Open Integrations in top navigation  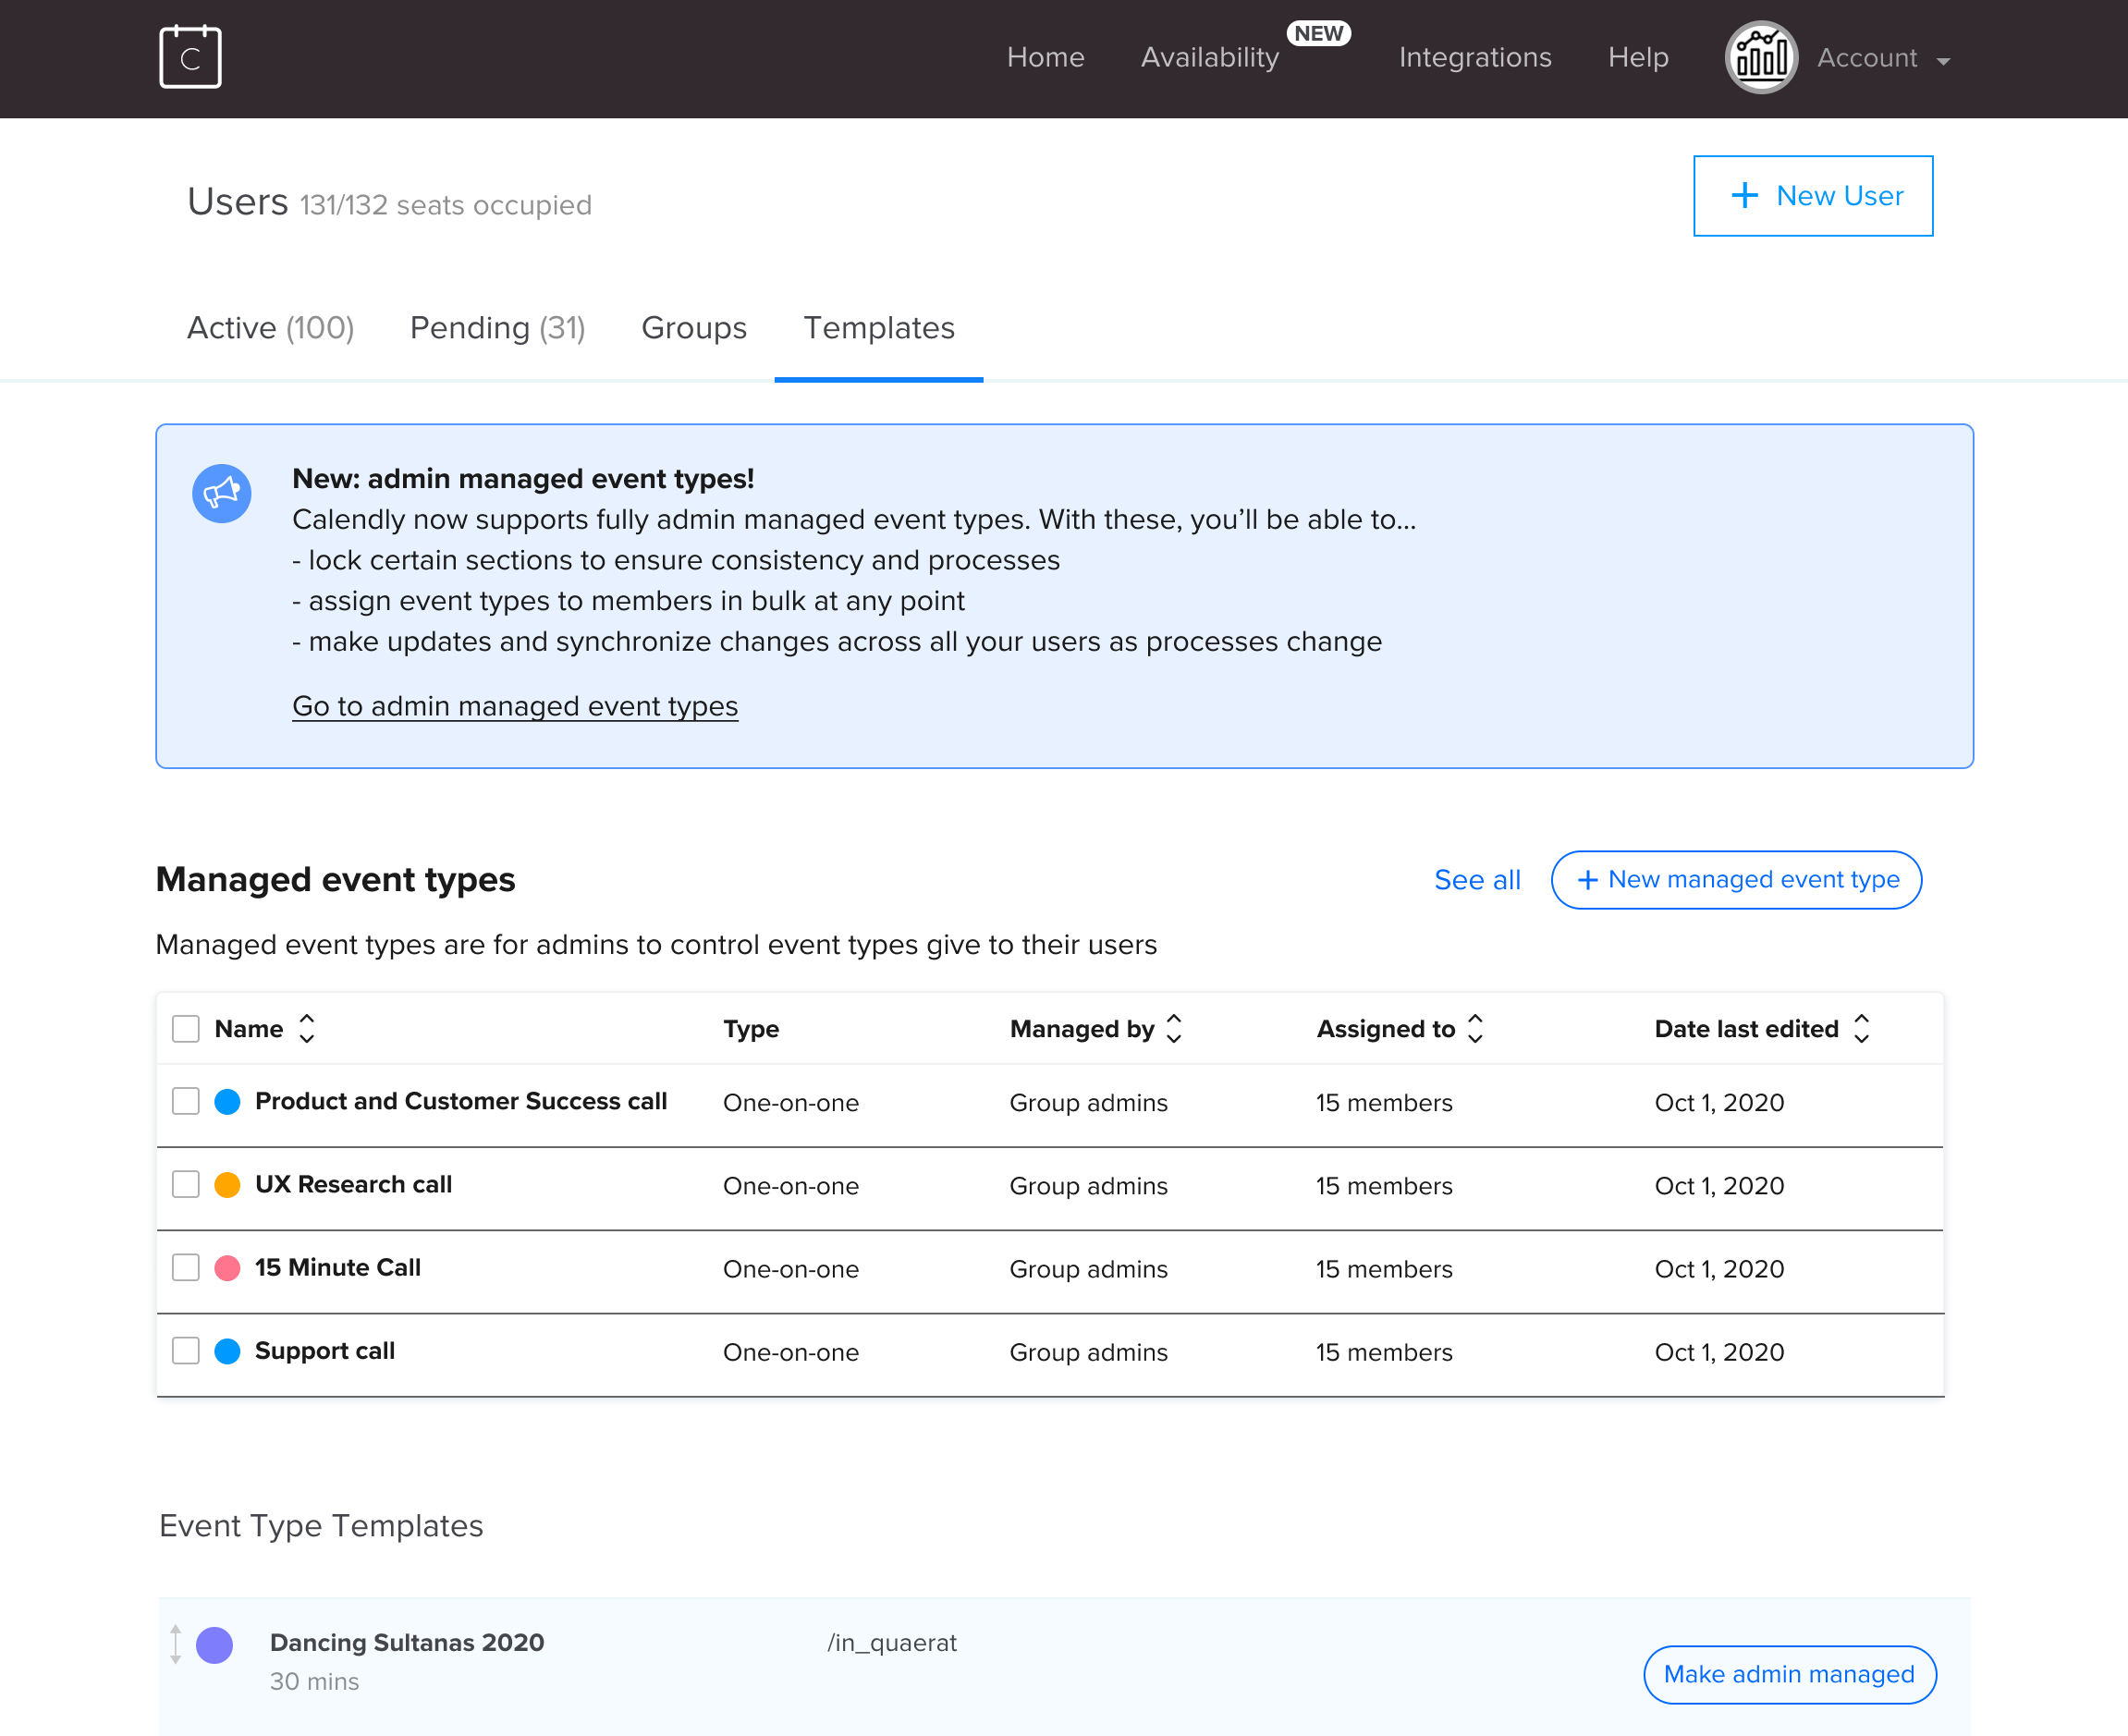[x=1475, y=57]
